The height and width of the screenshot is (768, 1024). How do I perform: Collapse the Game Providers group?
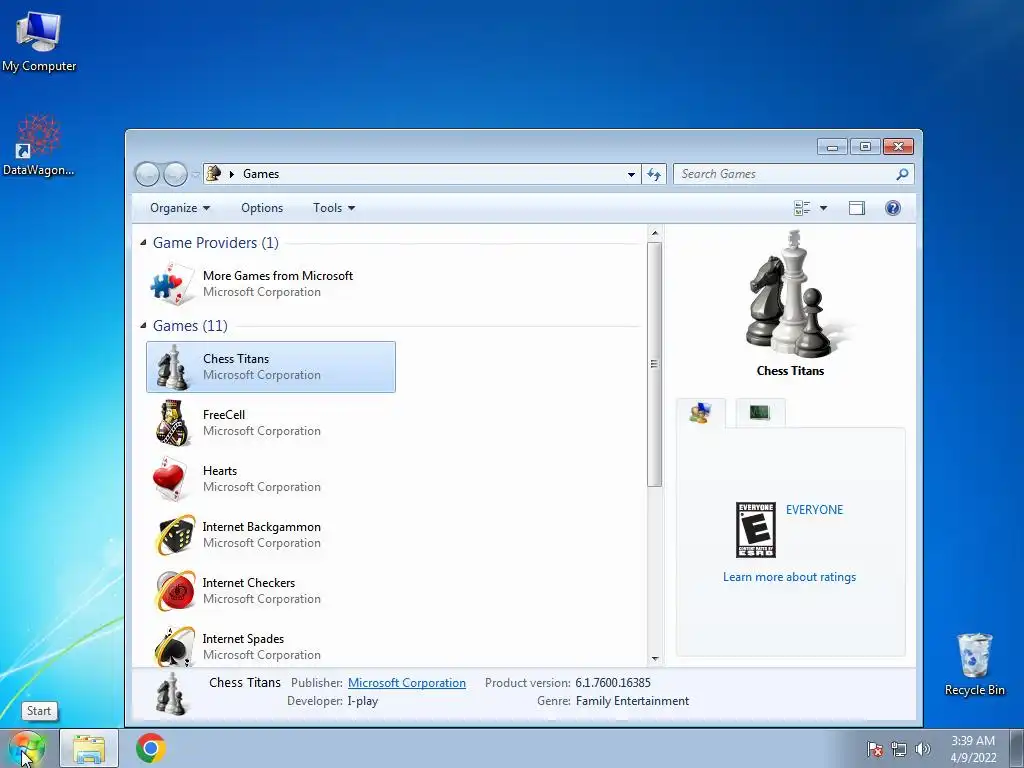(143, 243)
